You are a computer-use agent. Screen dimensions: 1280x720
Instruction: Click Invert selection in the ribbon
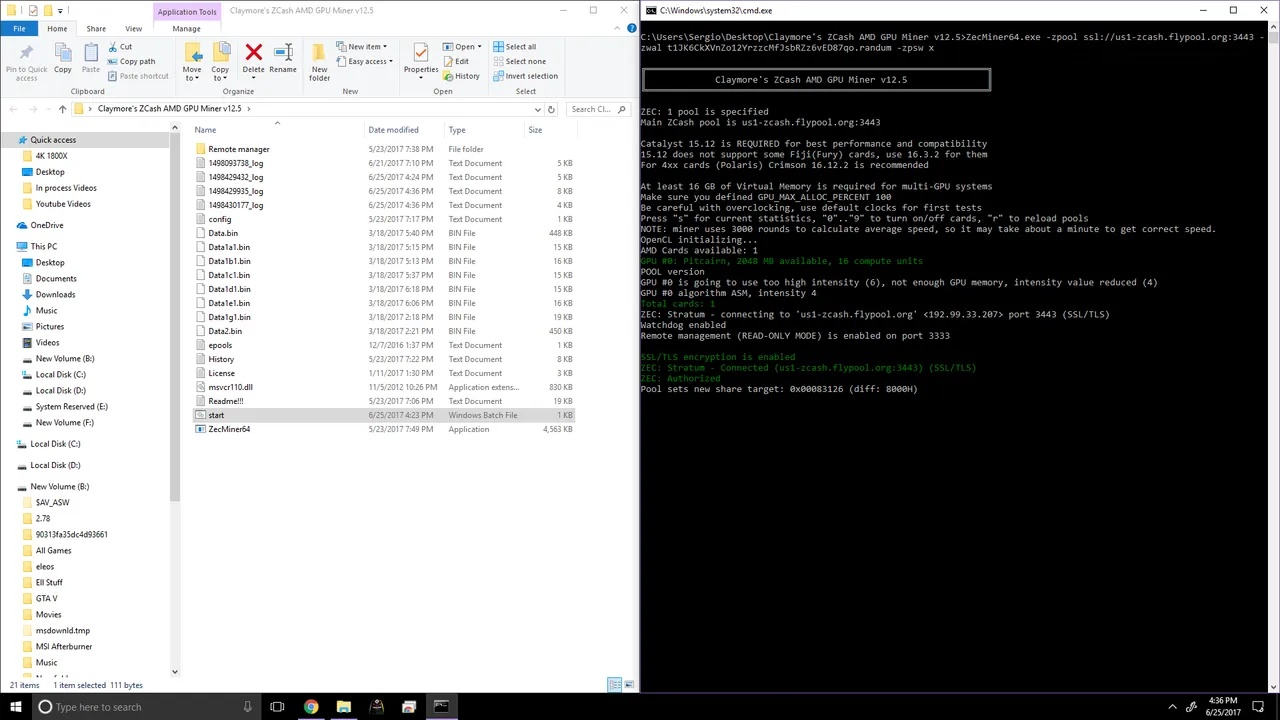[525, 76]
